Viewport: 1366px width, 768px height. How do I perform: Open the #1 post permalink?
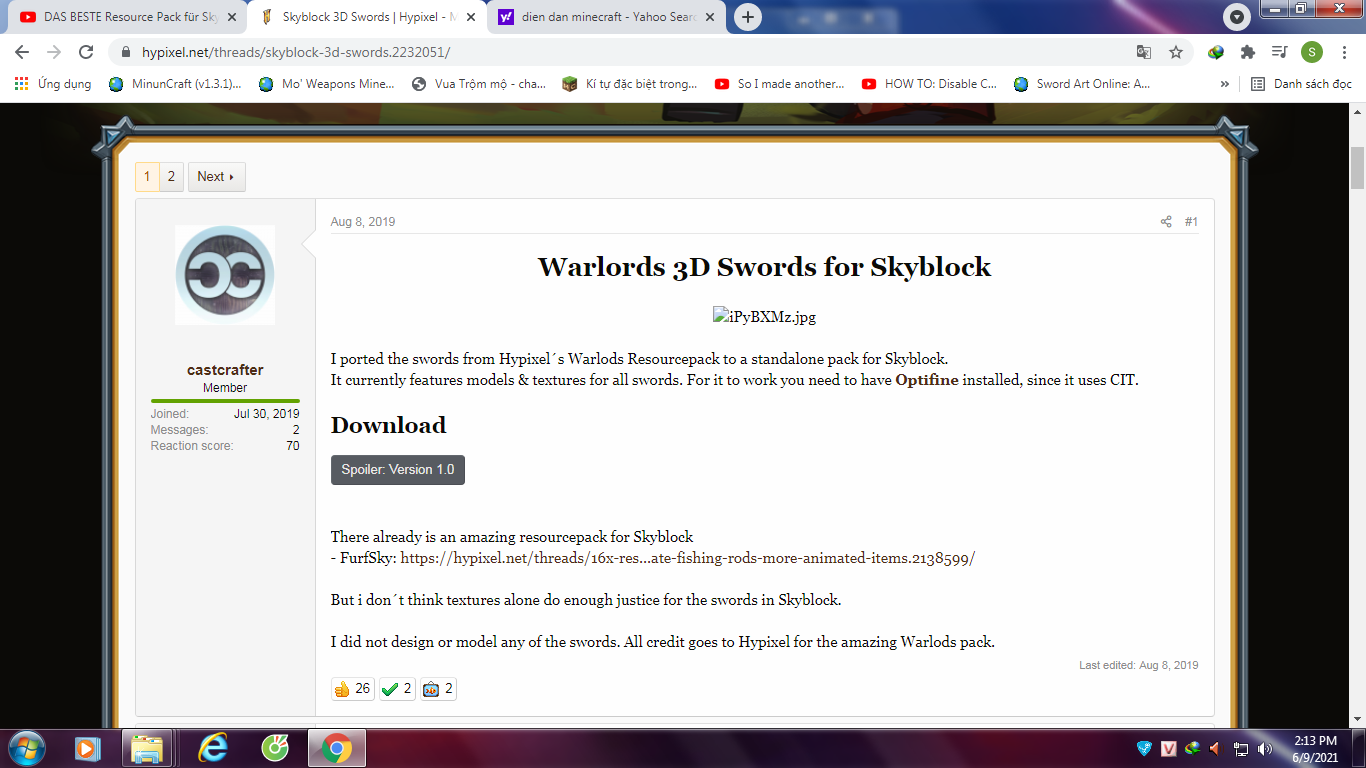click(1191, 222)
